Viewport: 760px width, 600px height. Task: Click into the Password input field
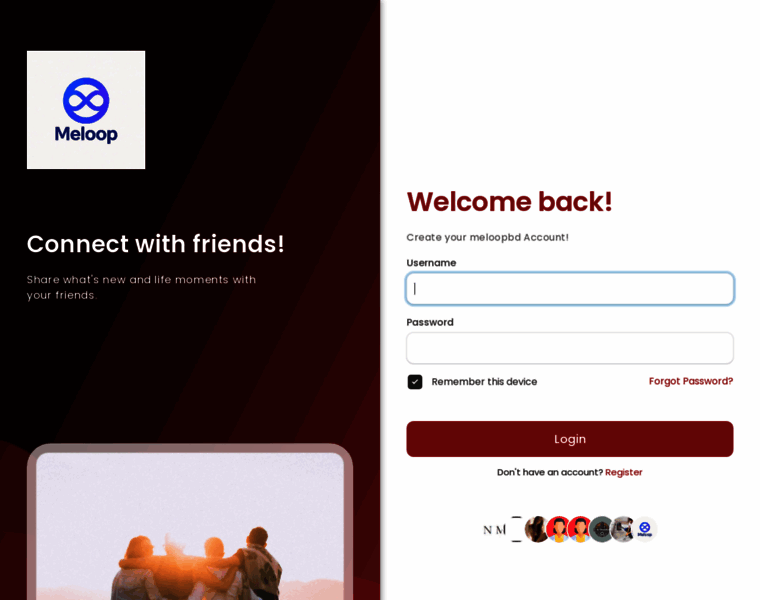pos(570,348)
